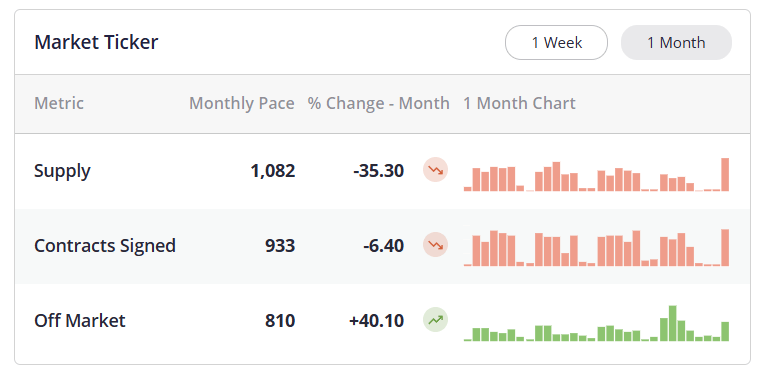Image resolution: width=762 pixels, height=376 pixels.
Task: Click the Supply pace value 1,082
Action: (x=273, y=171)
